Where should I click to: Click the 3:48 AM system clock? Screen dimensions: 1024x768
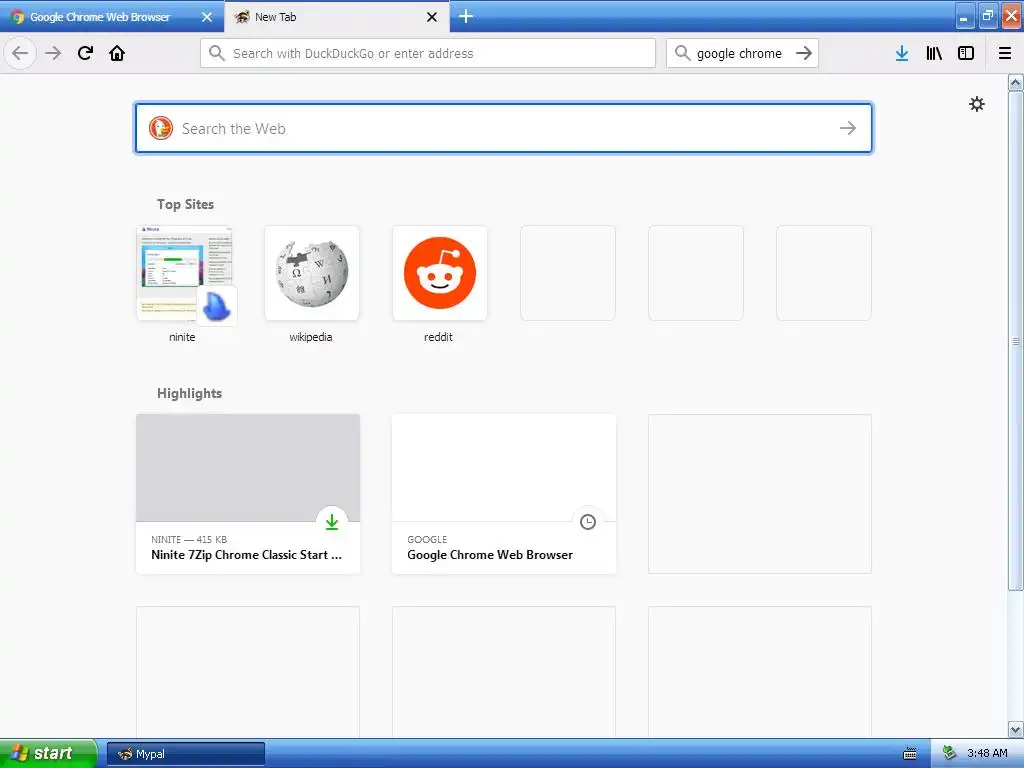987,754
